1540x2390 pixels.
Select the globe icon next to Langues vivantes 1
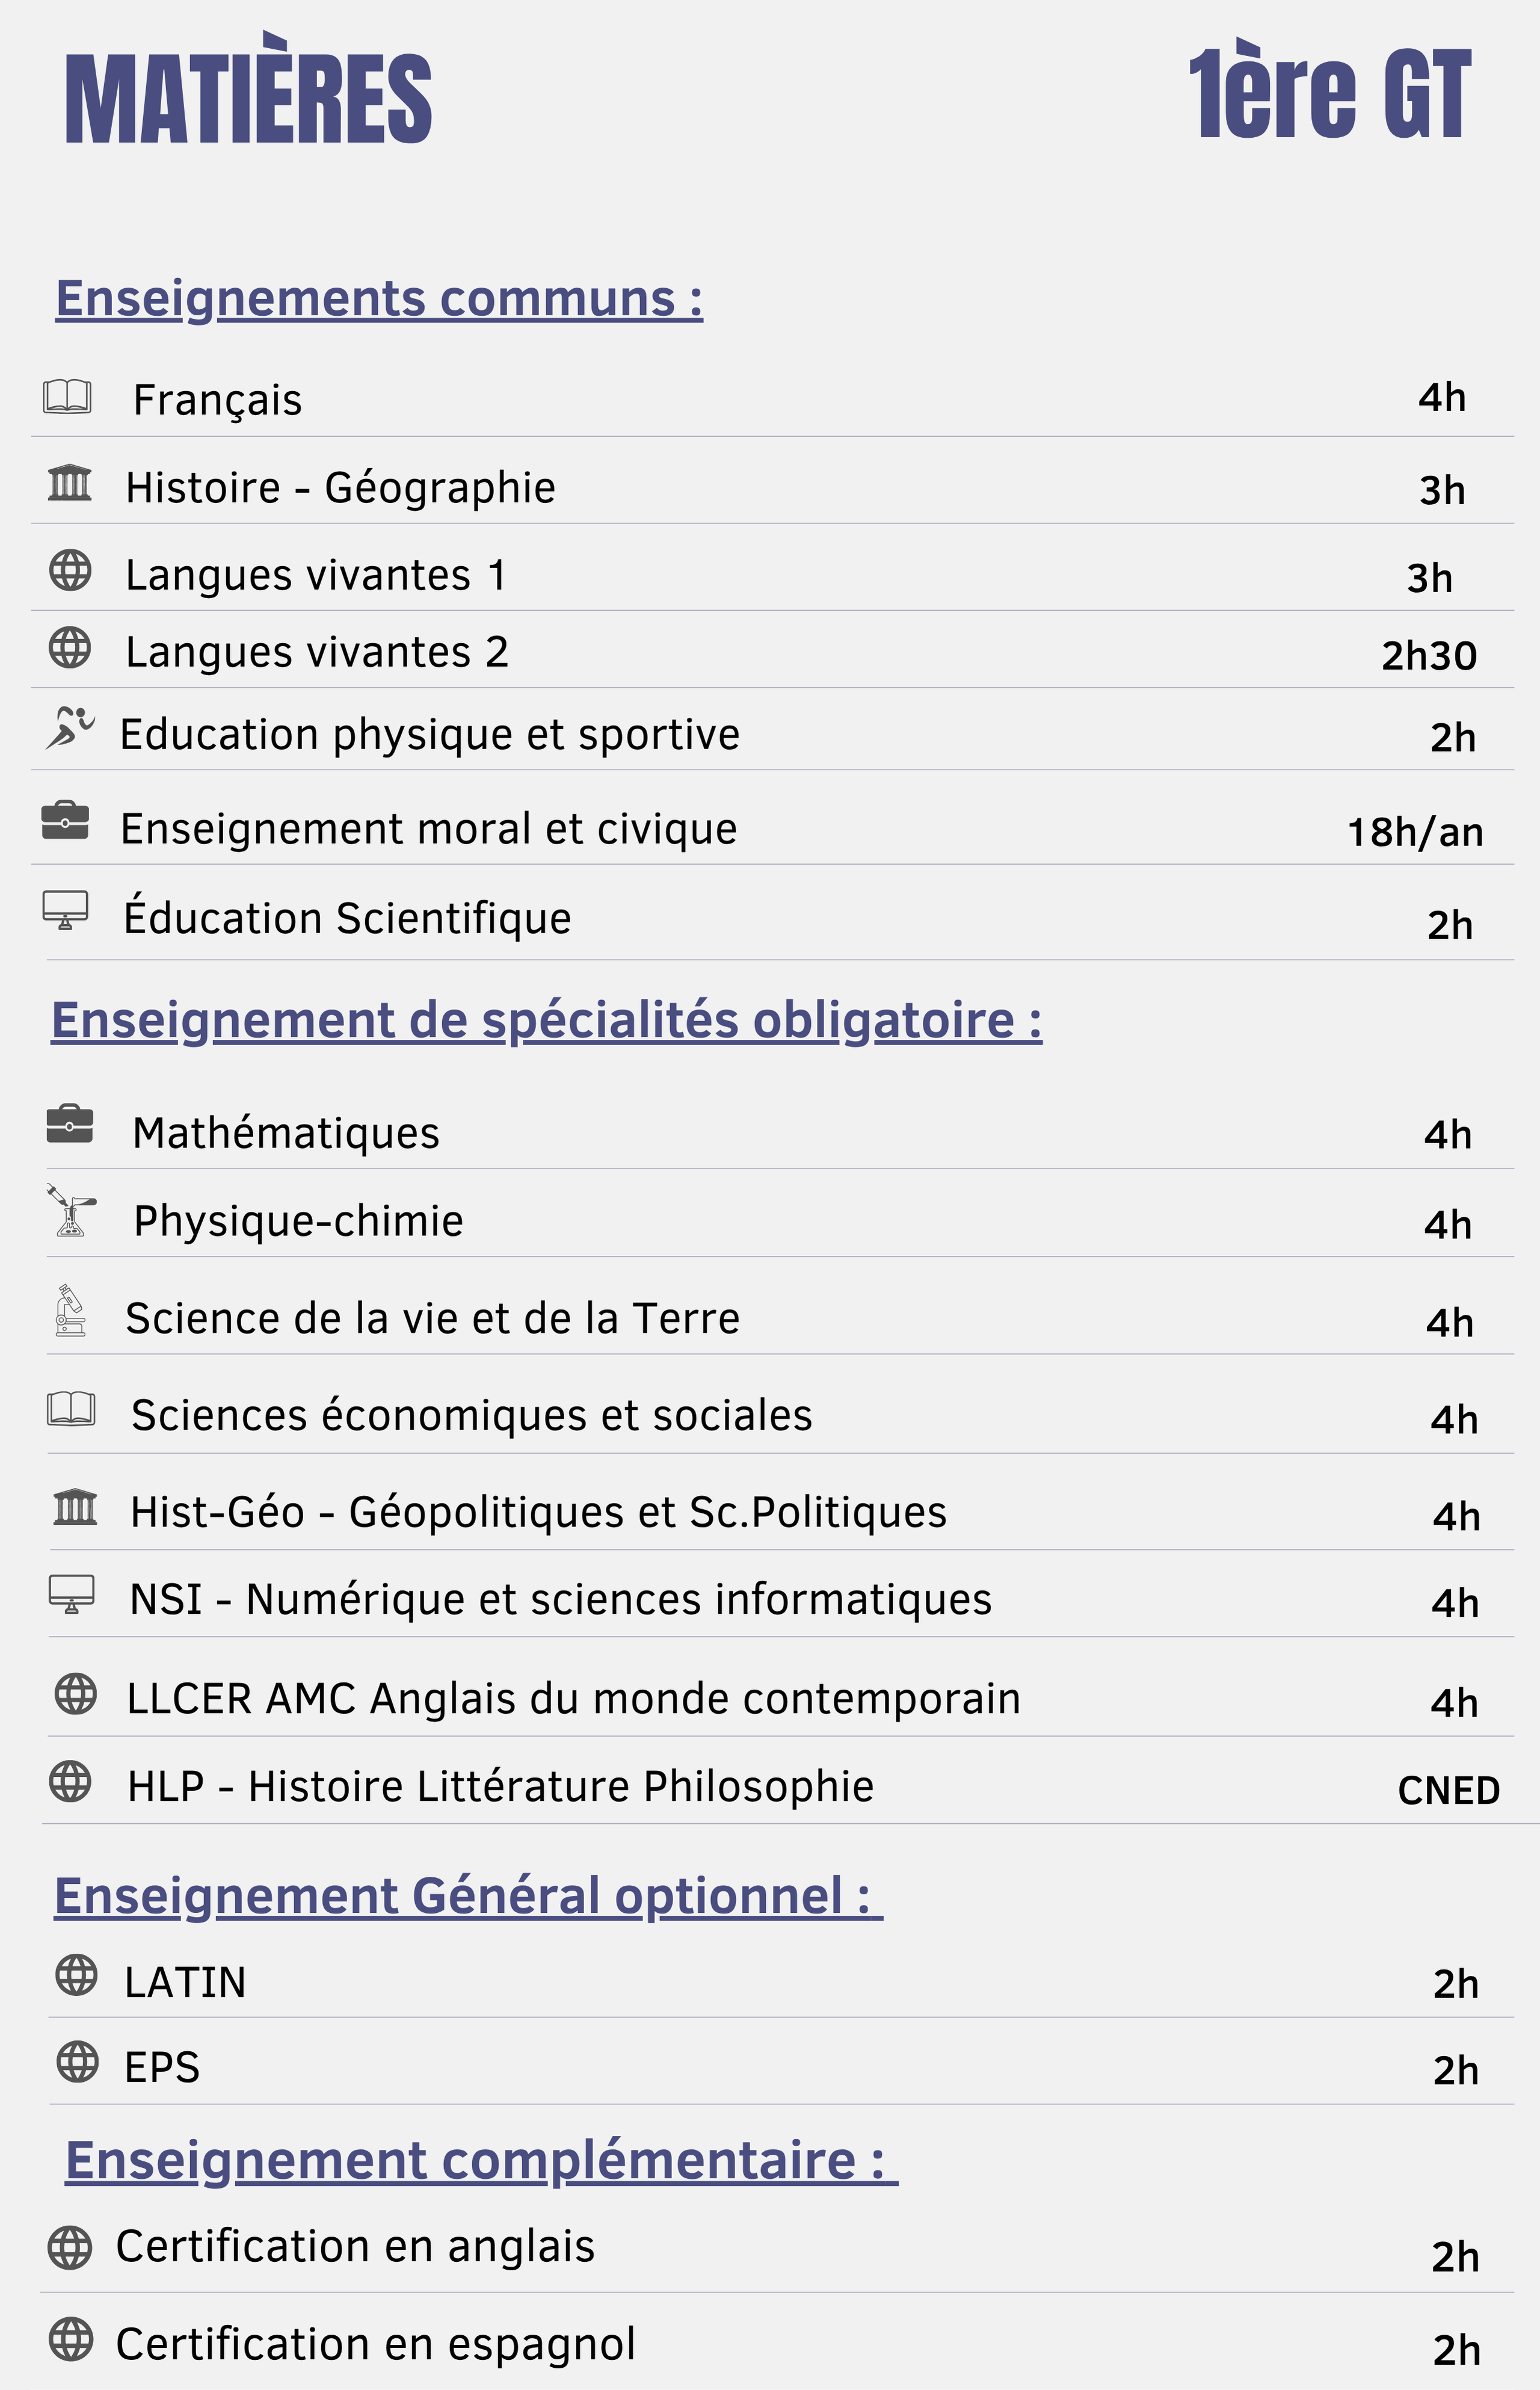pyautogui.click(x=70, y=570)
